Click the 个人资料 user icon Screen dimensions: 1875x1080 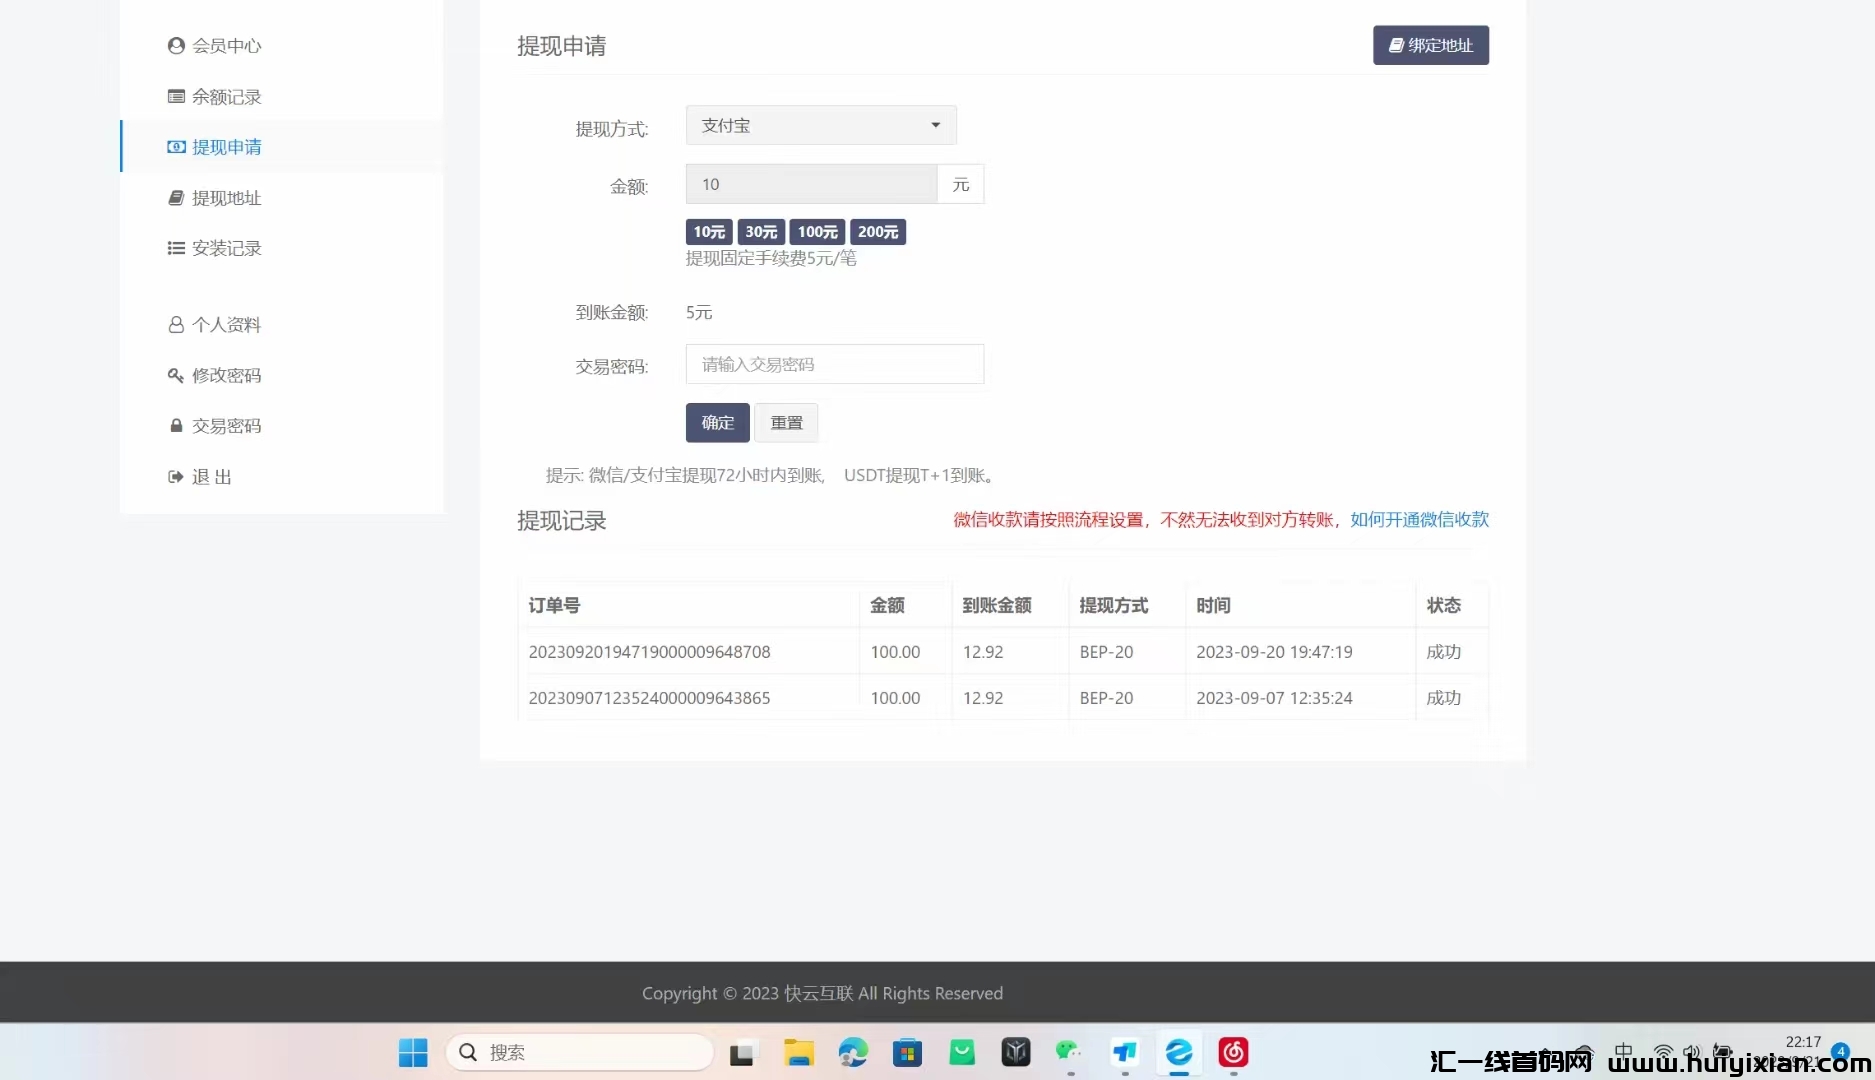(x=176, y=325)
